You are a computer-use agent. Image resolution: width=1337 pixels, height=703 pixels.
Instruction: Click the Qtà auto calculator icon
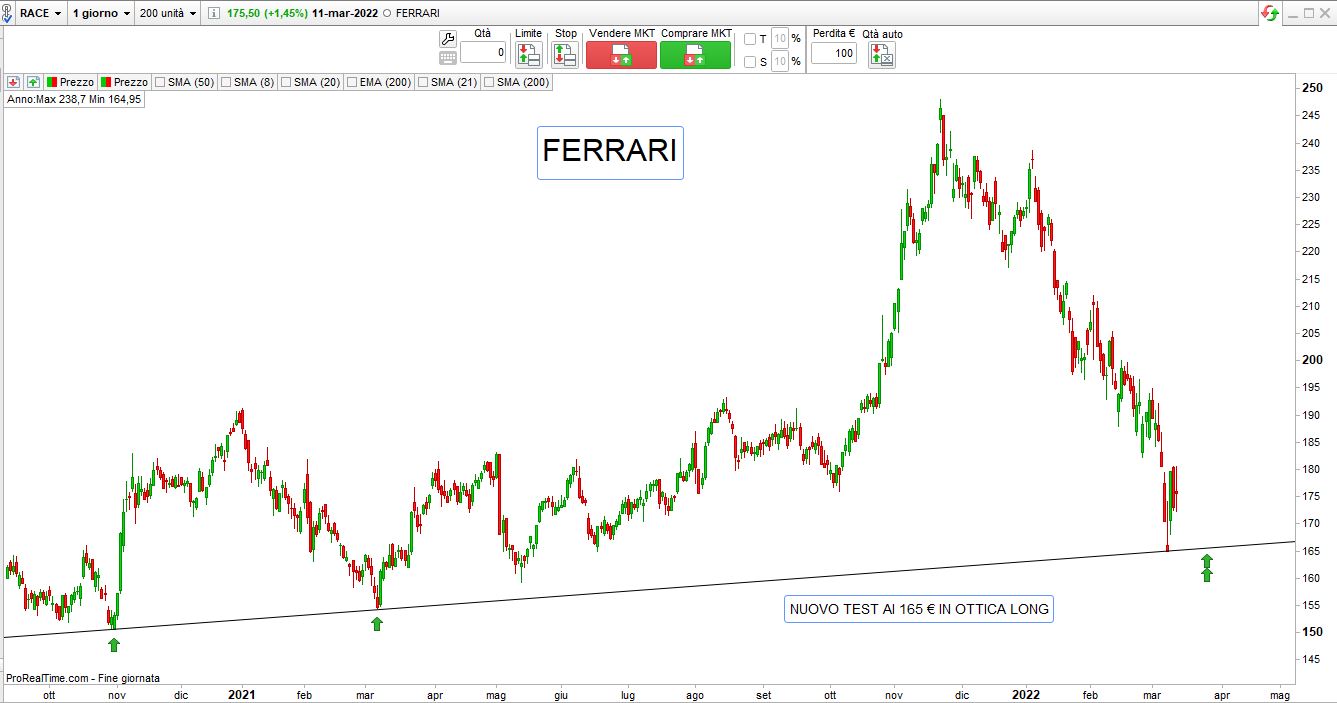coord(882,54)
